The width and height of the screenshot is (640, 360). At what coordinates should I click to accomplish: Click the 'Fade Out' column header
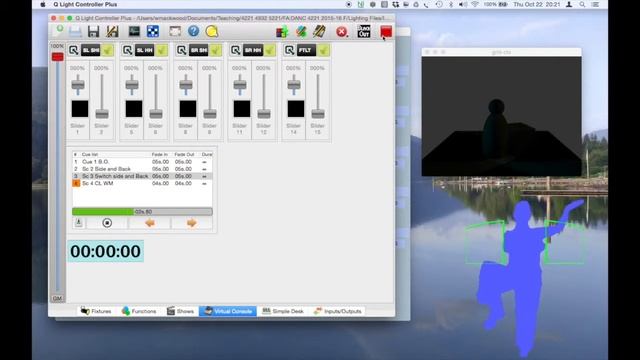(x=184, y=155)
